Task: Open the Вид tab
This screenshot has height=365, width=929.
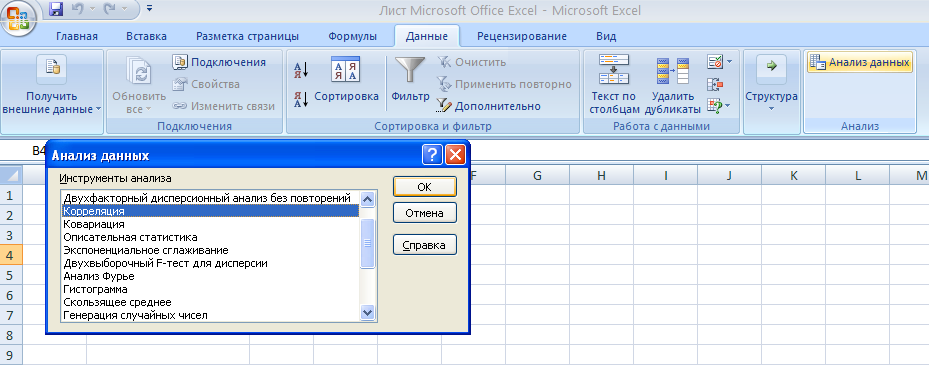Action: 606,36
